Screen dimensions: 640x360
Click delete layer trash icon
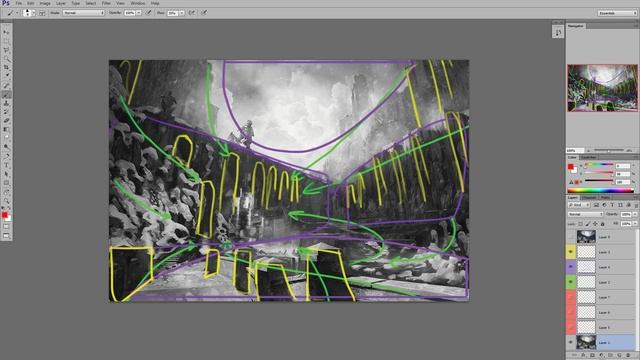coord(628,356)
